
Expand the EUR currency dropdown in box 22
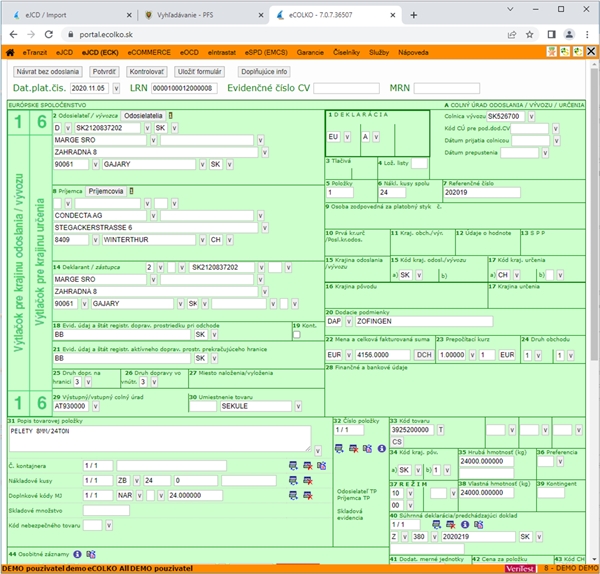[x=349, y=355]
